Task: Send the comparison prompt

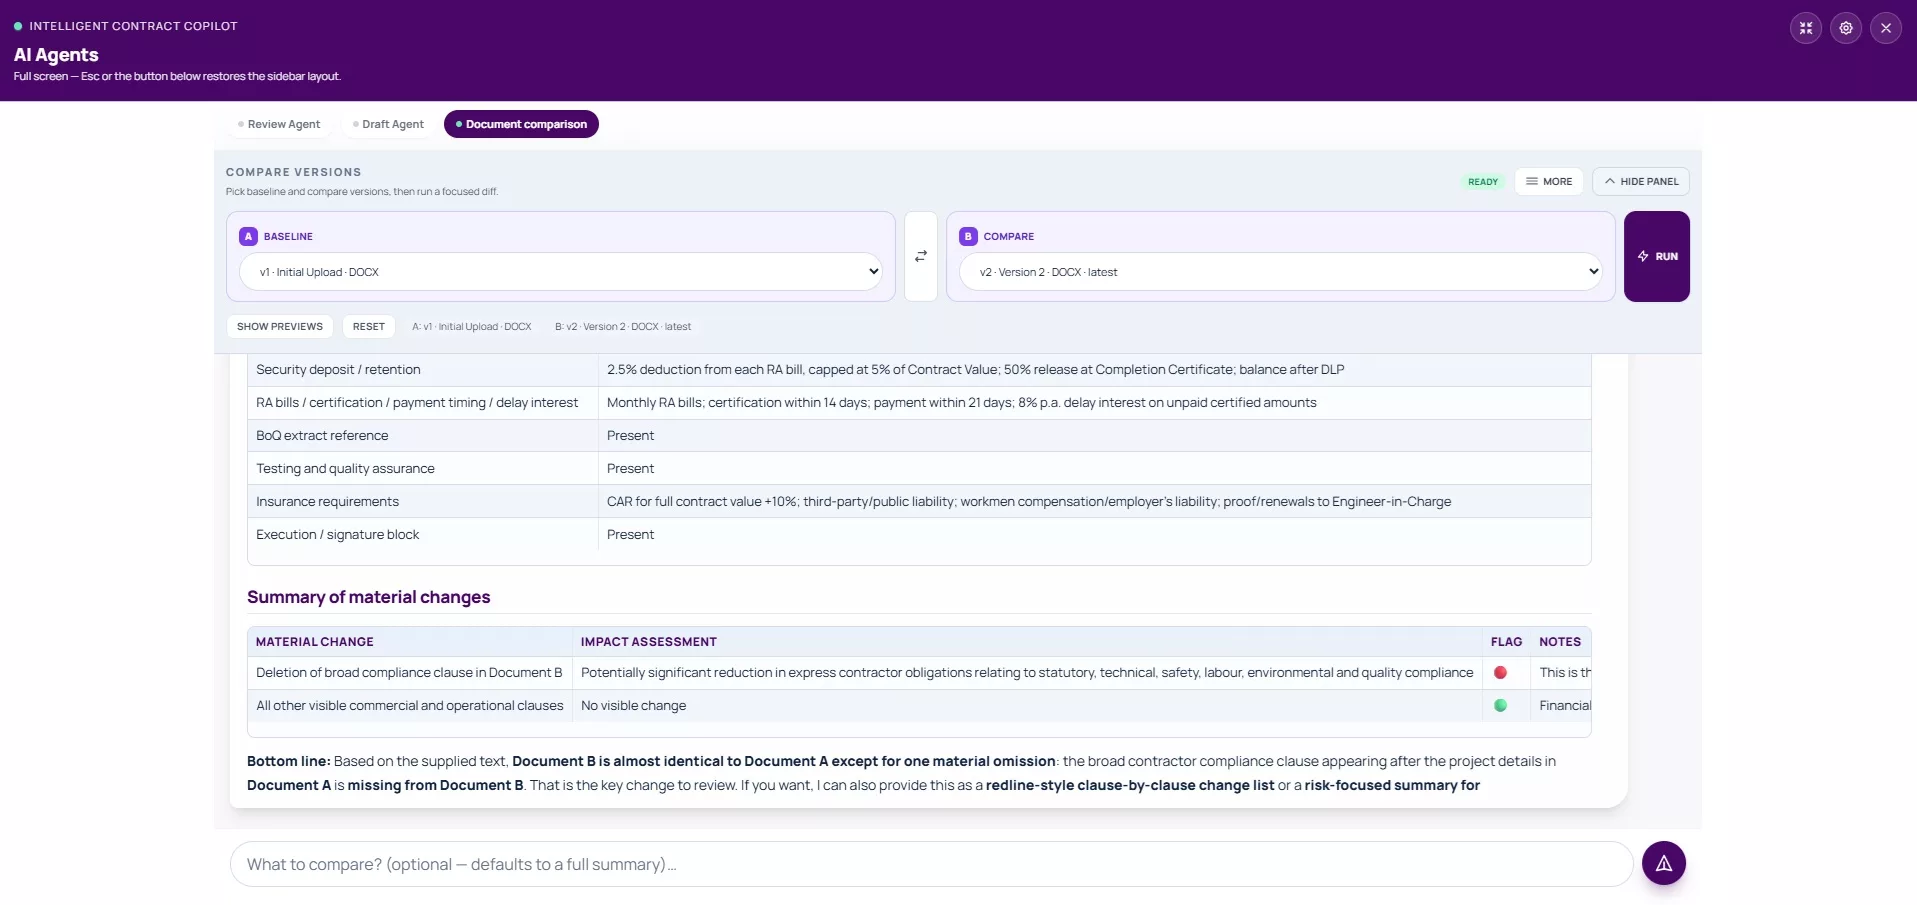Action: pyautogui.click(x=1664, y=863)
